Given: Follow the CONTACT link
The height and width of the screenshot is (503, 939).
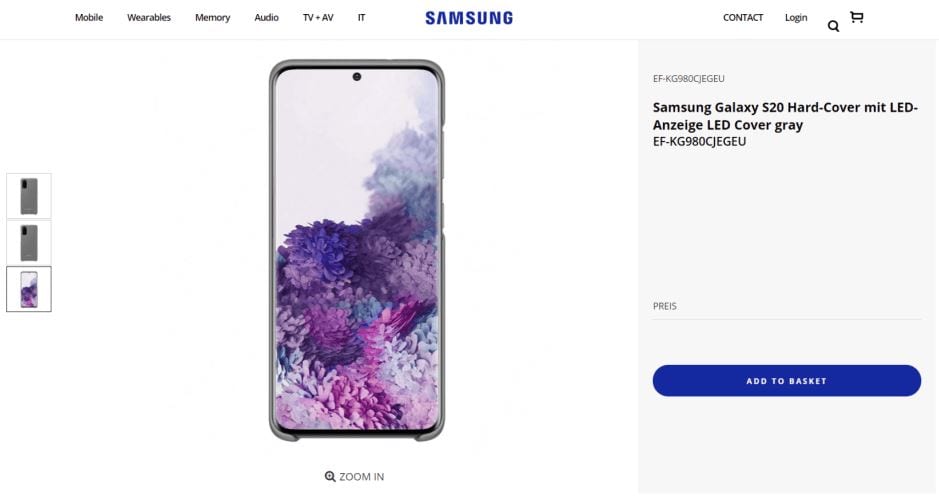Looking at the screenshot, I should (743, 17).
